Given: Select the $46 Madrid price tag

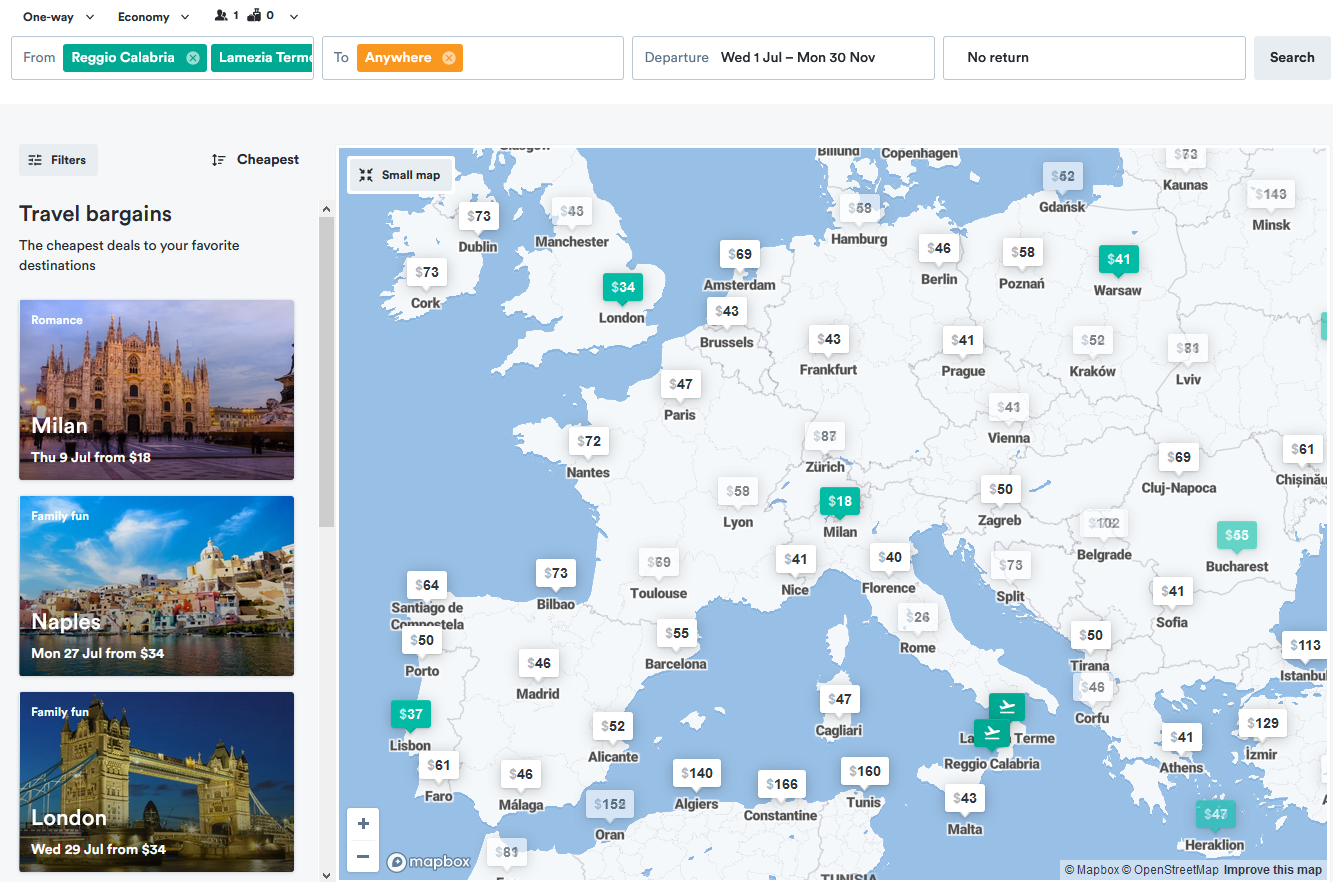Looking at the screenshot, I should 538,663.
